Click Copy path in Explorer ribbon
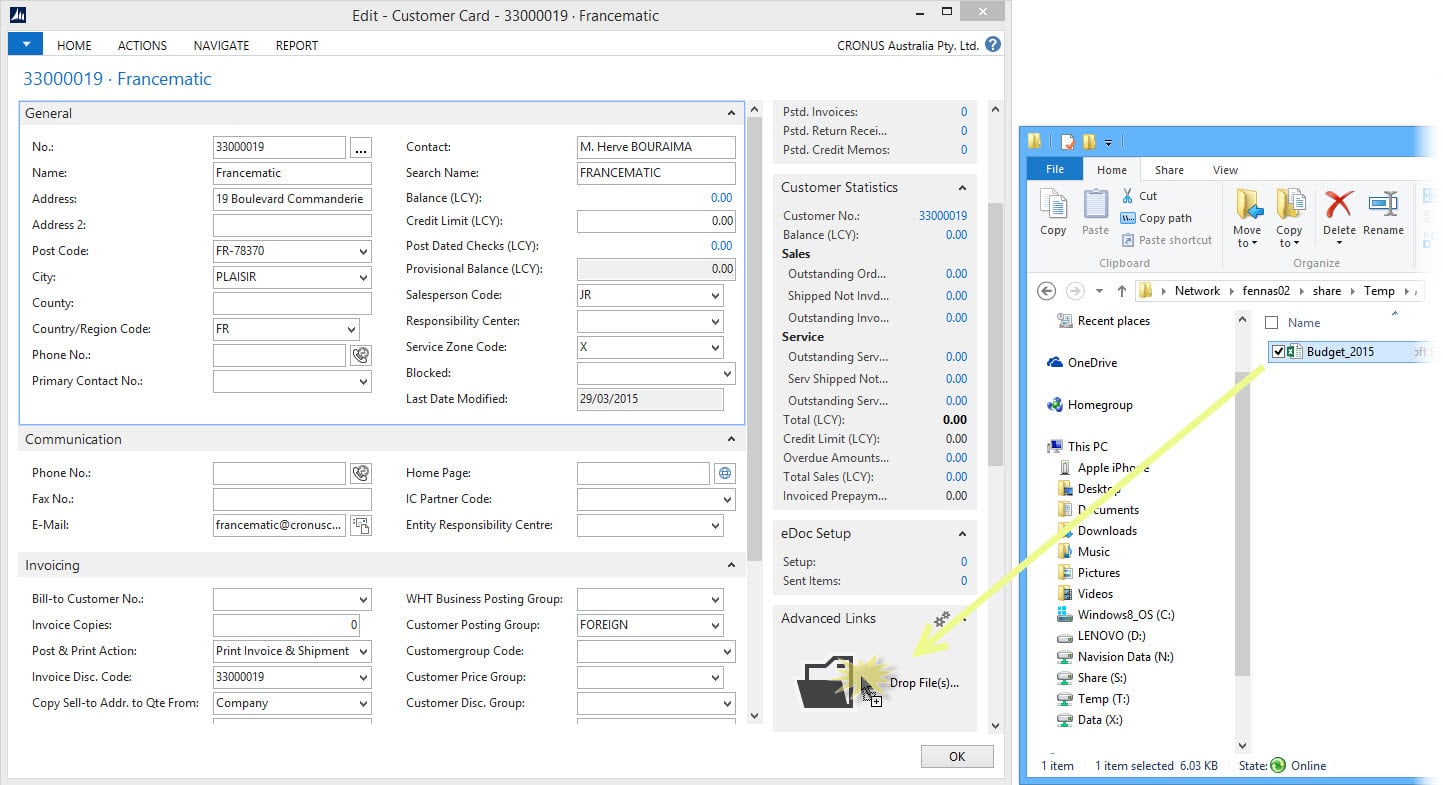This screenshot has width=1443, height=785. coord(1156,218)
